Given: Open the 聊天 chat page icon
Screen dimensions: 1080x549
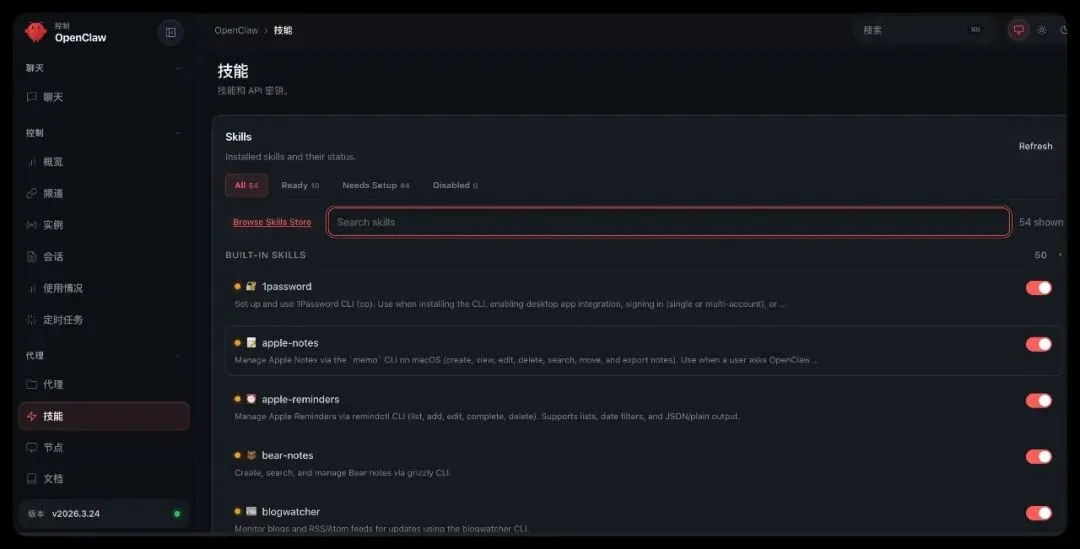Looking at the screenshot, I should [31, 97].
